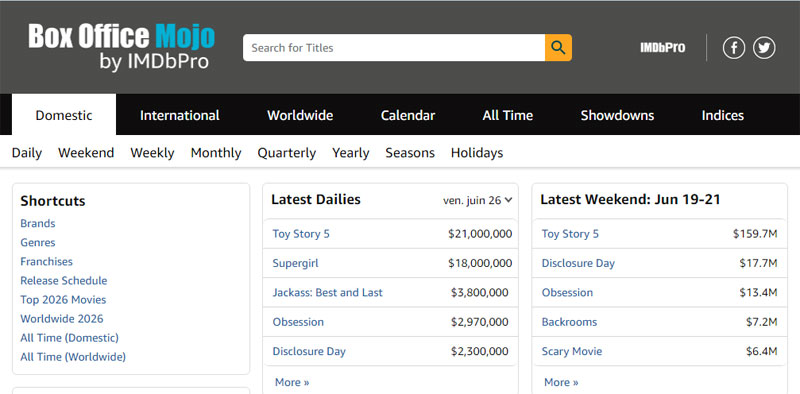This screenshot has width=800, height=394.
Task: Go to the Indices tab
Action: pos(722,115)
